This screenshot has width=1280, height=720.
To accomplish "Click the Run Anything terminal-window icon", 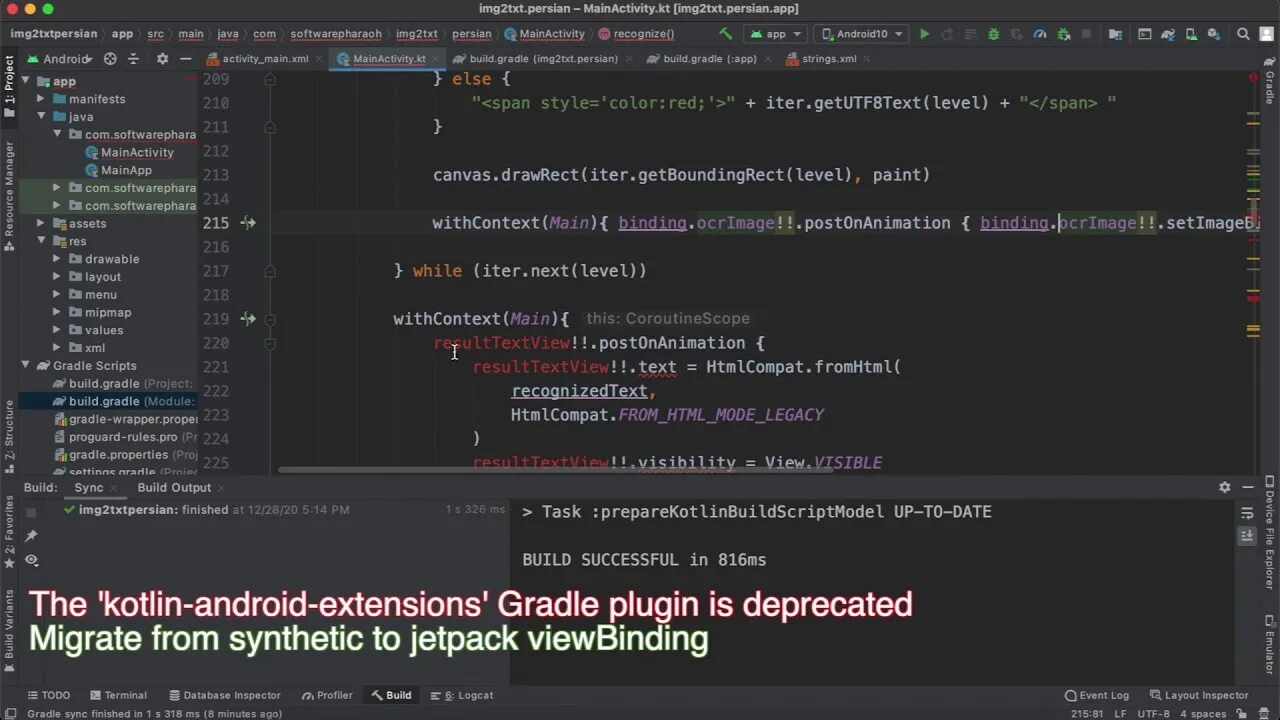I will [1145, 34].
